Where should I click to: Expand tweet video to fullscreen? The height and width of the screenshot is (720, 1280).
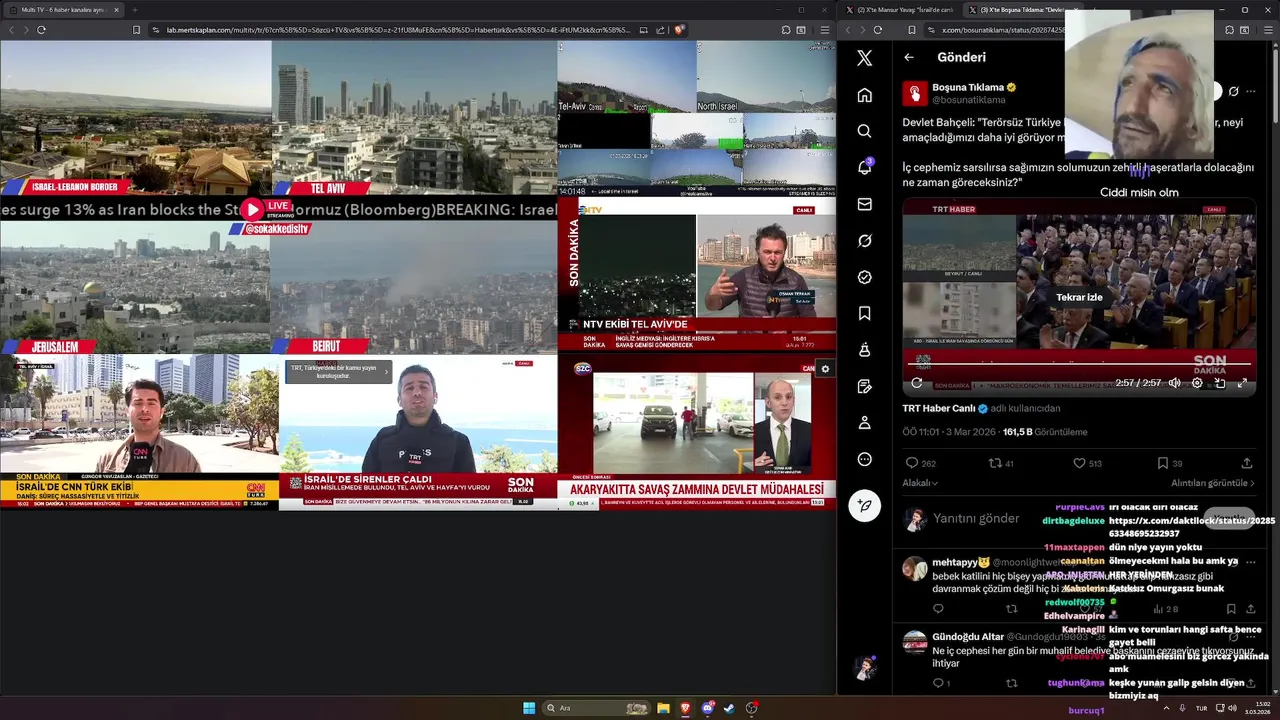[1242, 383]
